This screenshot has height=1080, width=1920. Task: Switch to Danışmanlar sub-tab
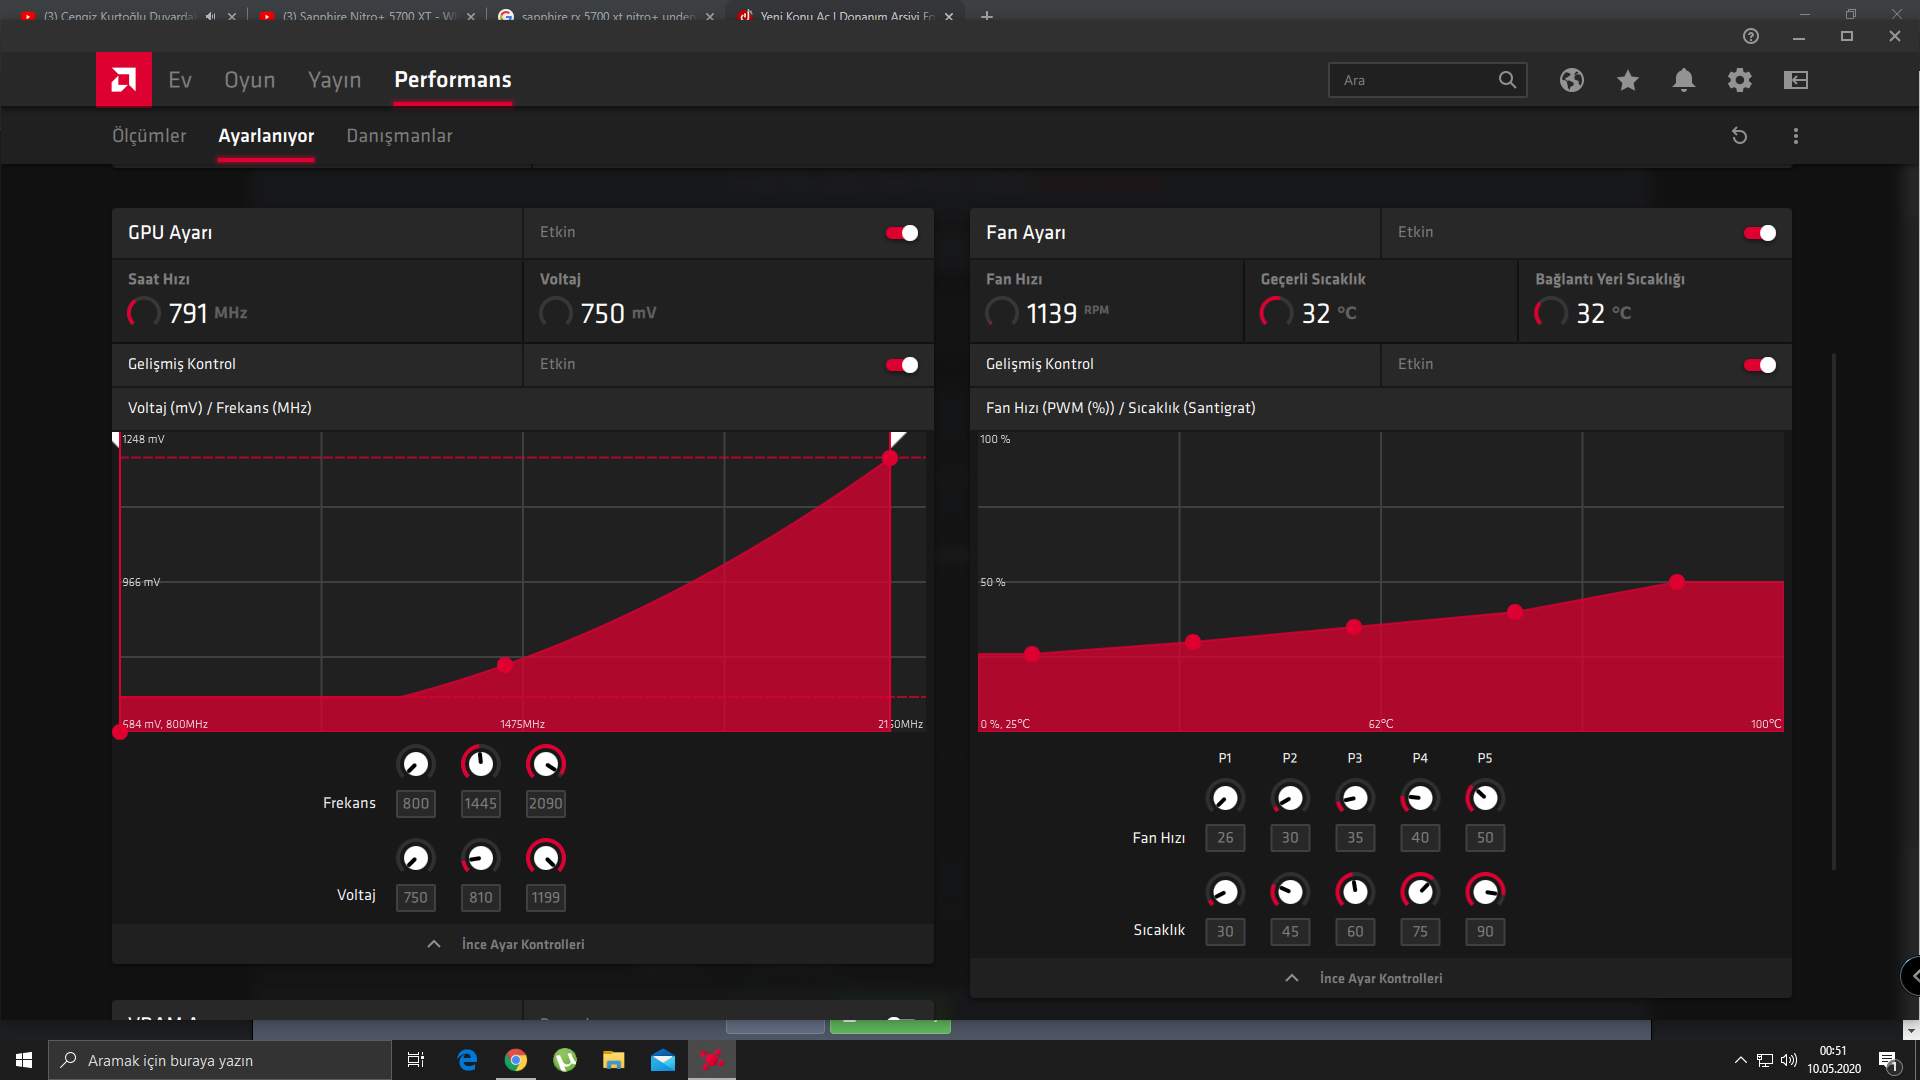pyautogui.click(x=400, y=136)
